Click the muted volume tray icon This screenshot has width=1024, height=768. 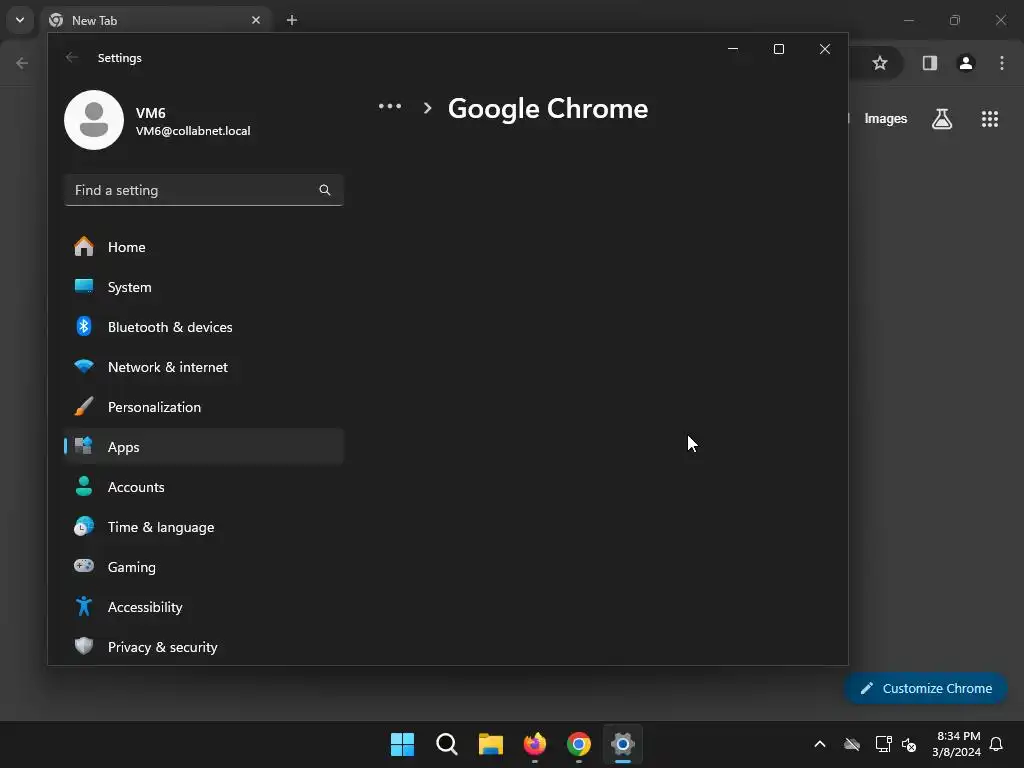coord(908,744)
